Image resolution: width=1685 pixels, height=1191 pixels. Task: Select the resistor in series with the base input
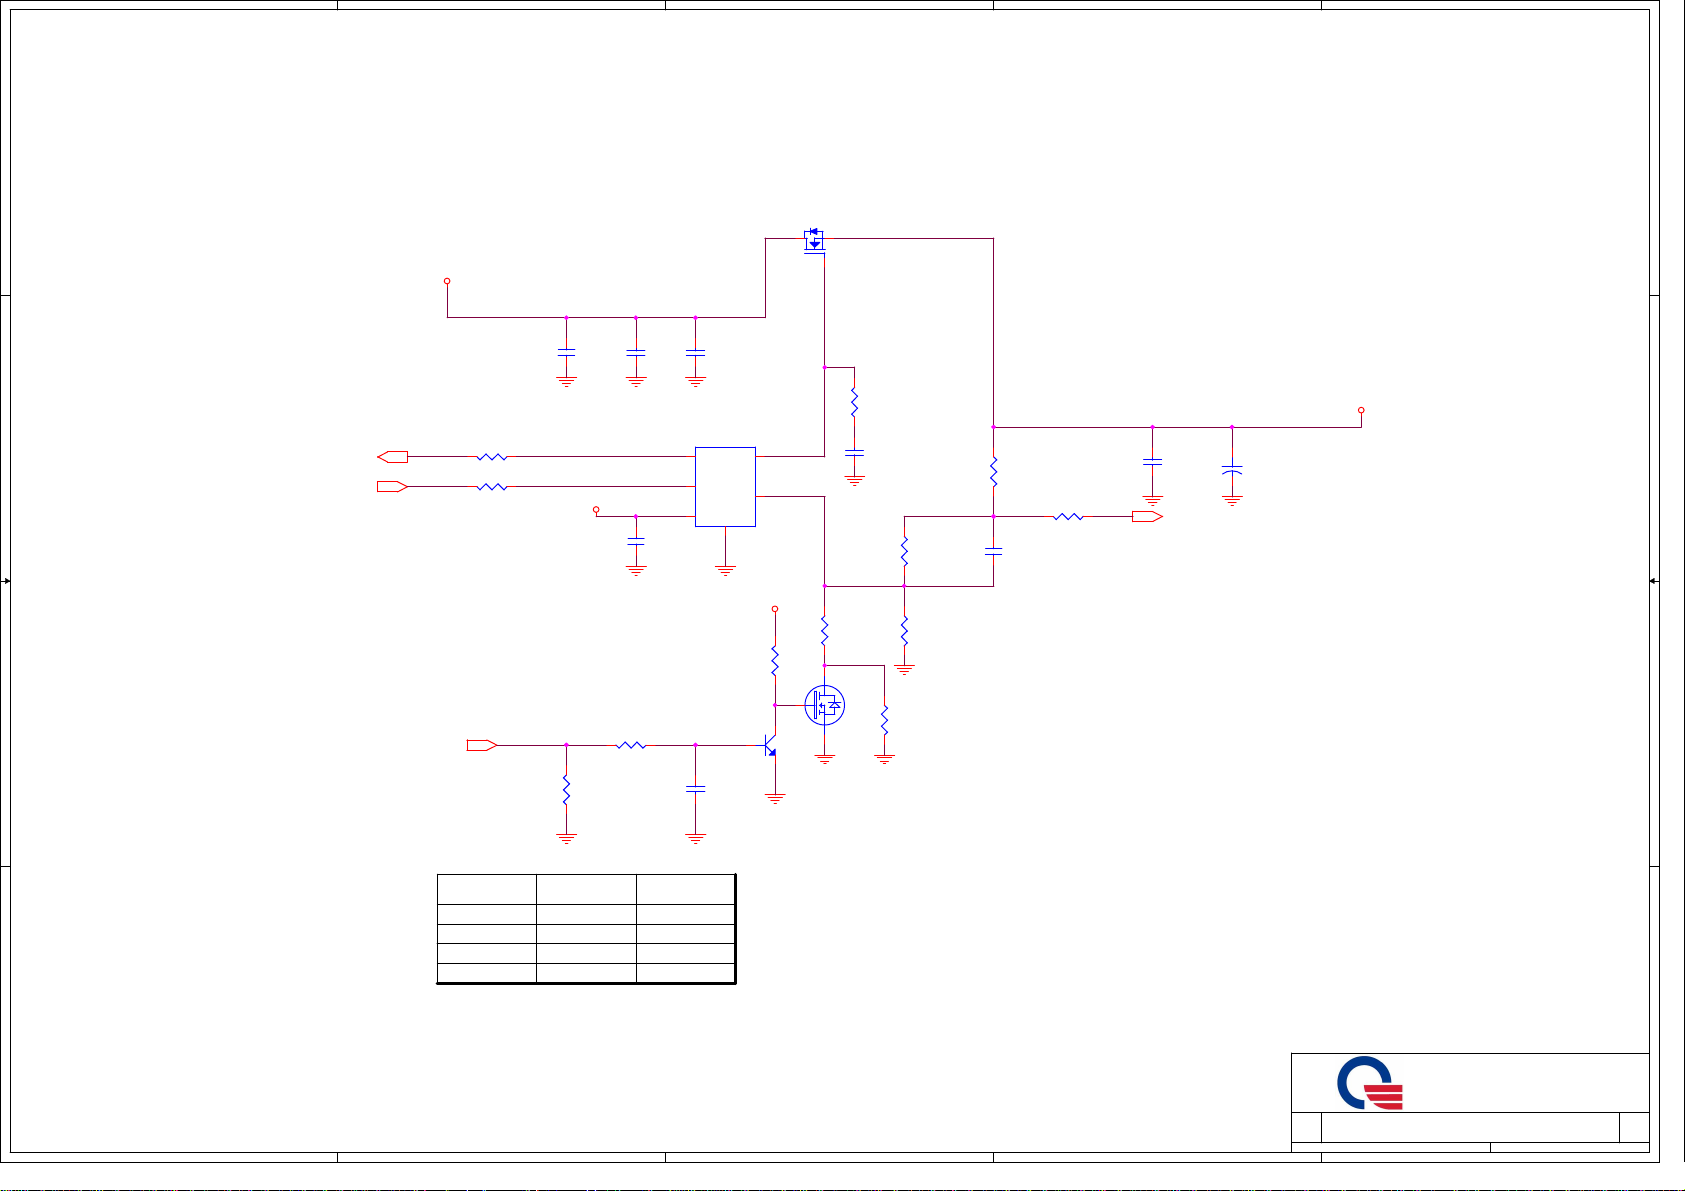pyautogui.click(x=631, y=745)
